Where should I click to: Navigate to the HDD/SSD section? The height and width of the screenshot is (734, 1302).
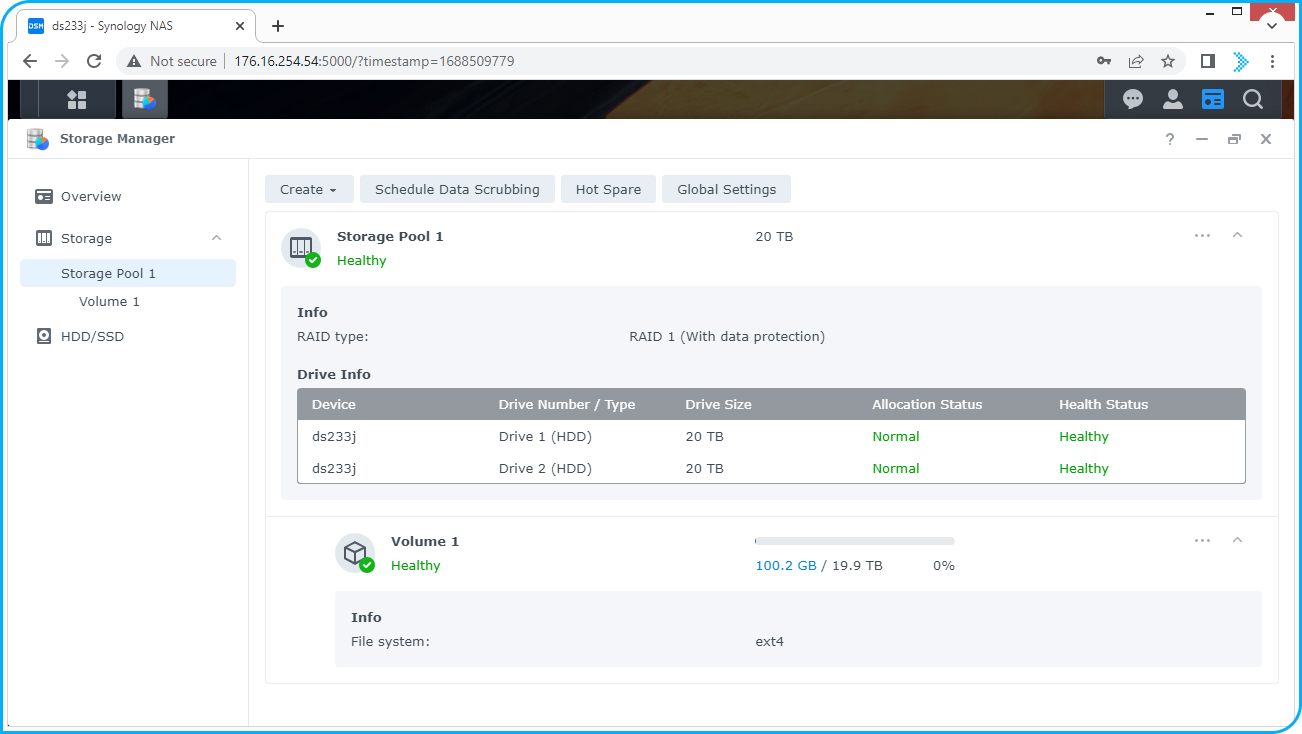pyautogui.click(x=94, y=336)
